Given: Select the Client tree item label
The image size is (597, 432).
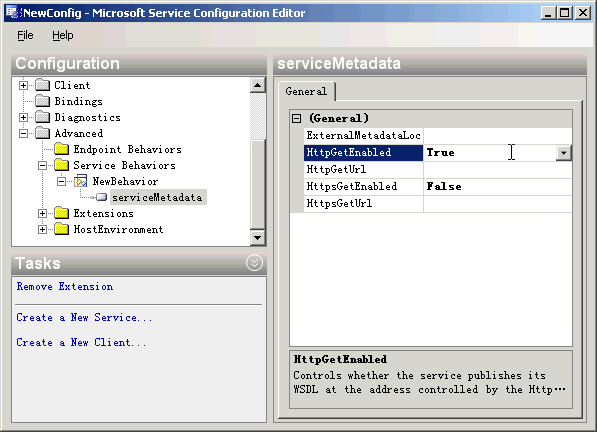Looking at the screenshot, I should click(72, 85).
